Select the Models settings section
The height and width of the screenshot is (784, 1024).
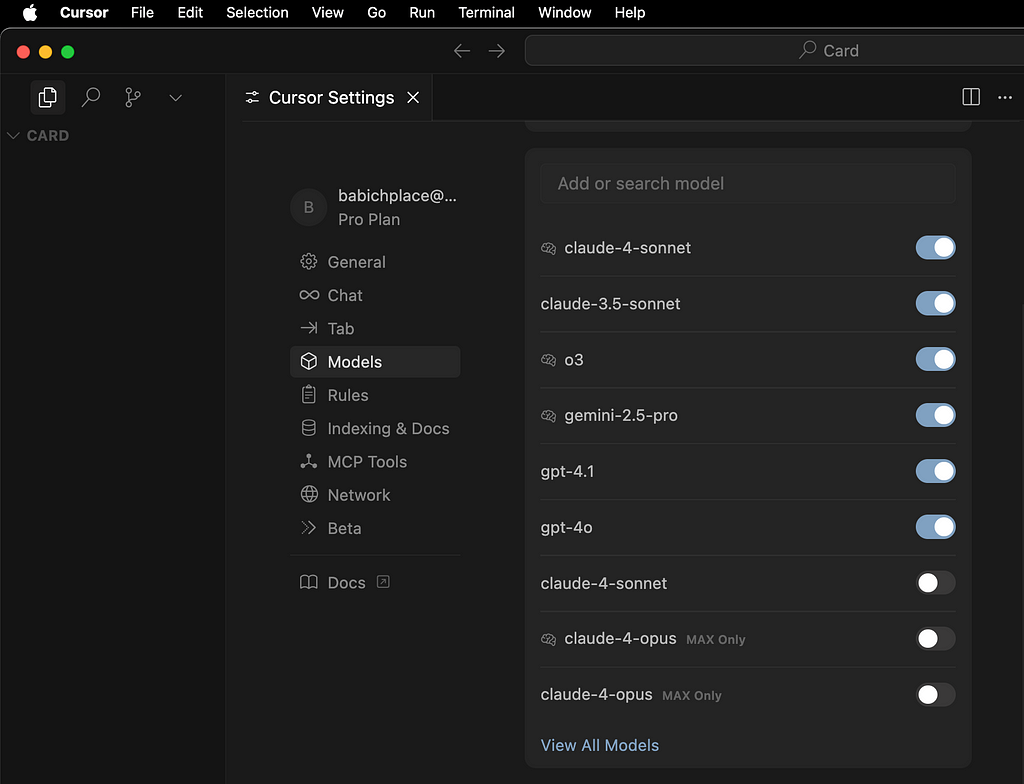[x=375, y=361]
